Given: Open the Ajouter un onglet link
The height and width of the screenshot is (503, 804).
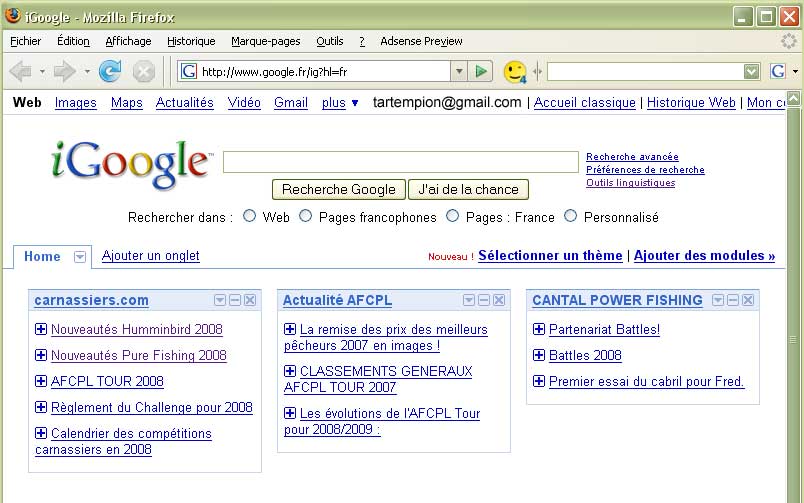Looking at the screenshot, I should pos(151,255).
